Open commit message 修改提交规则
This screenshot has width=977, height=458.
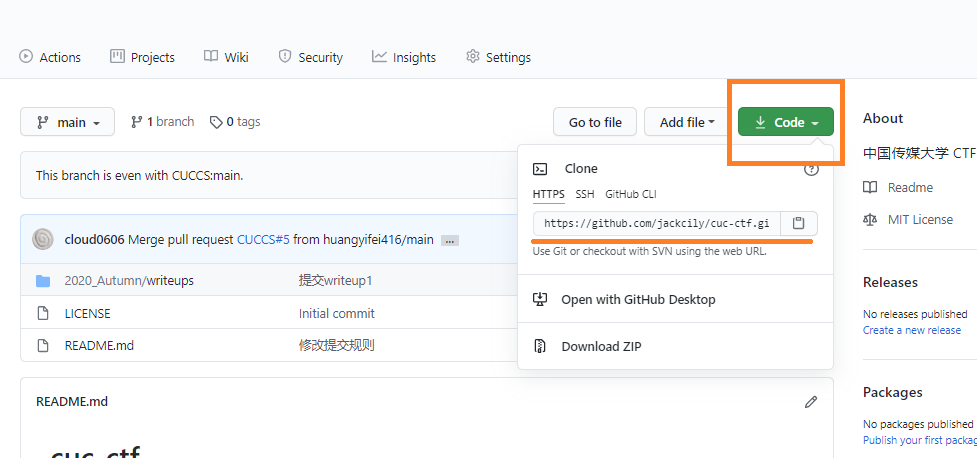click(336, 345)
